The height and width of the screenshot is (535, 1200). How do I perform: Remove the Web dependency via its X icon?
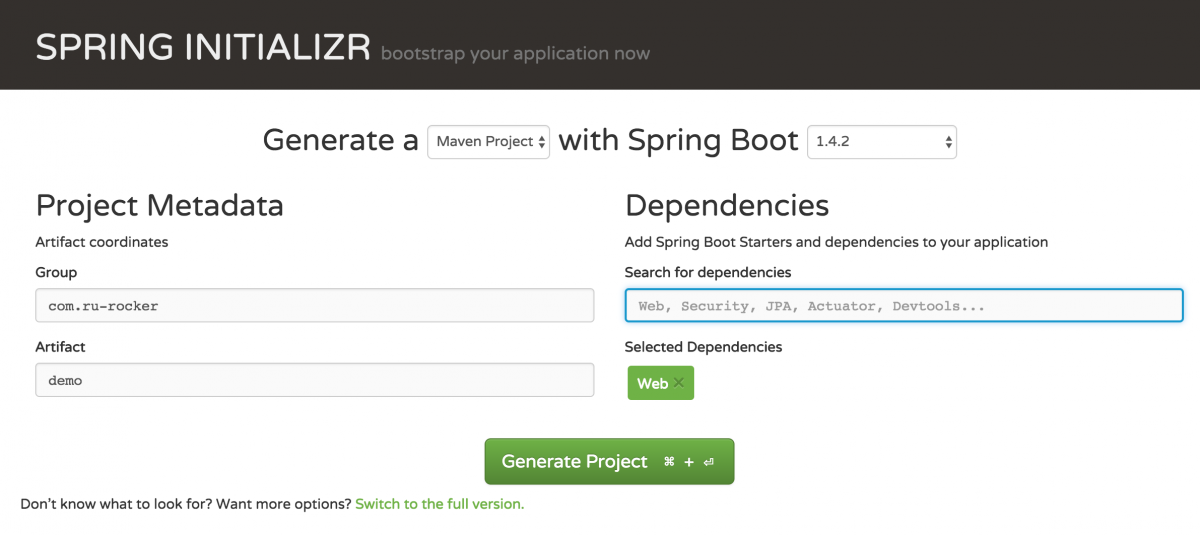pyautogui.click(x=679, y=382)
